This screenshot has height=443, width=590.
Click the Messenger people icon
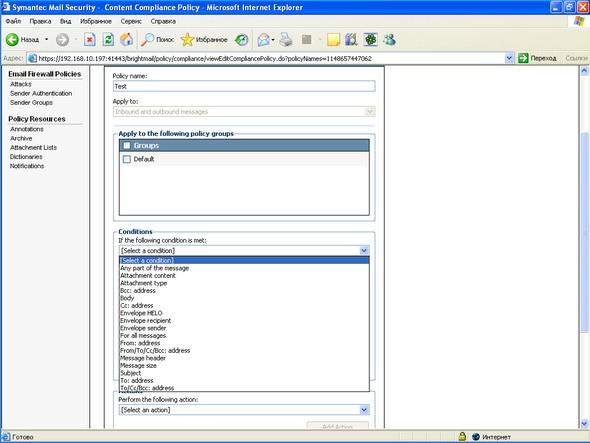389,40
